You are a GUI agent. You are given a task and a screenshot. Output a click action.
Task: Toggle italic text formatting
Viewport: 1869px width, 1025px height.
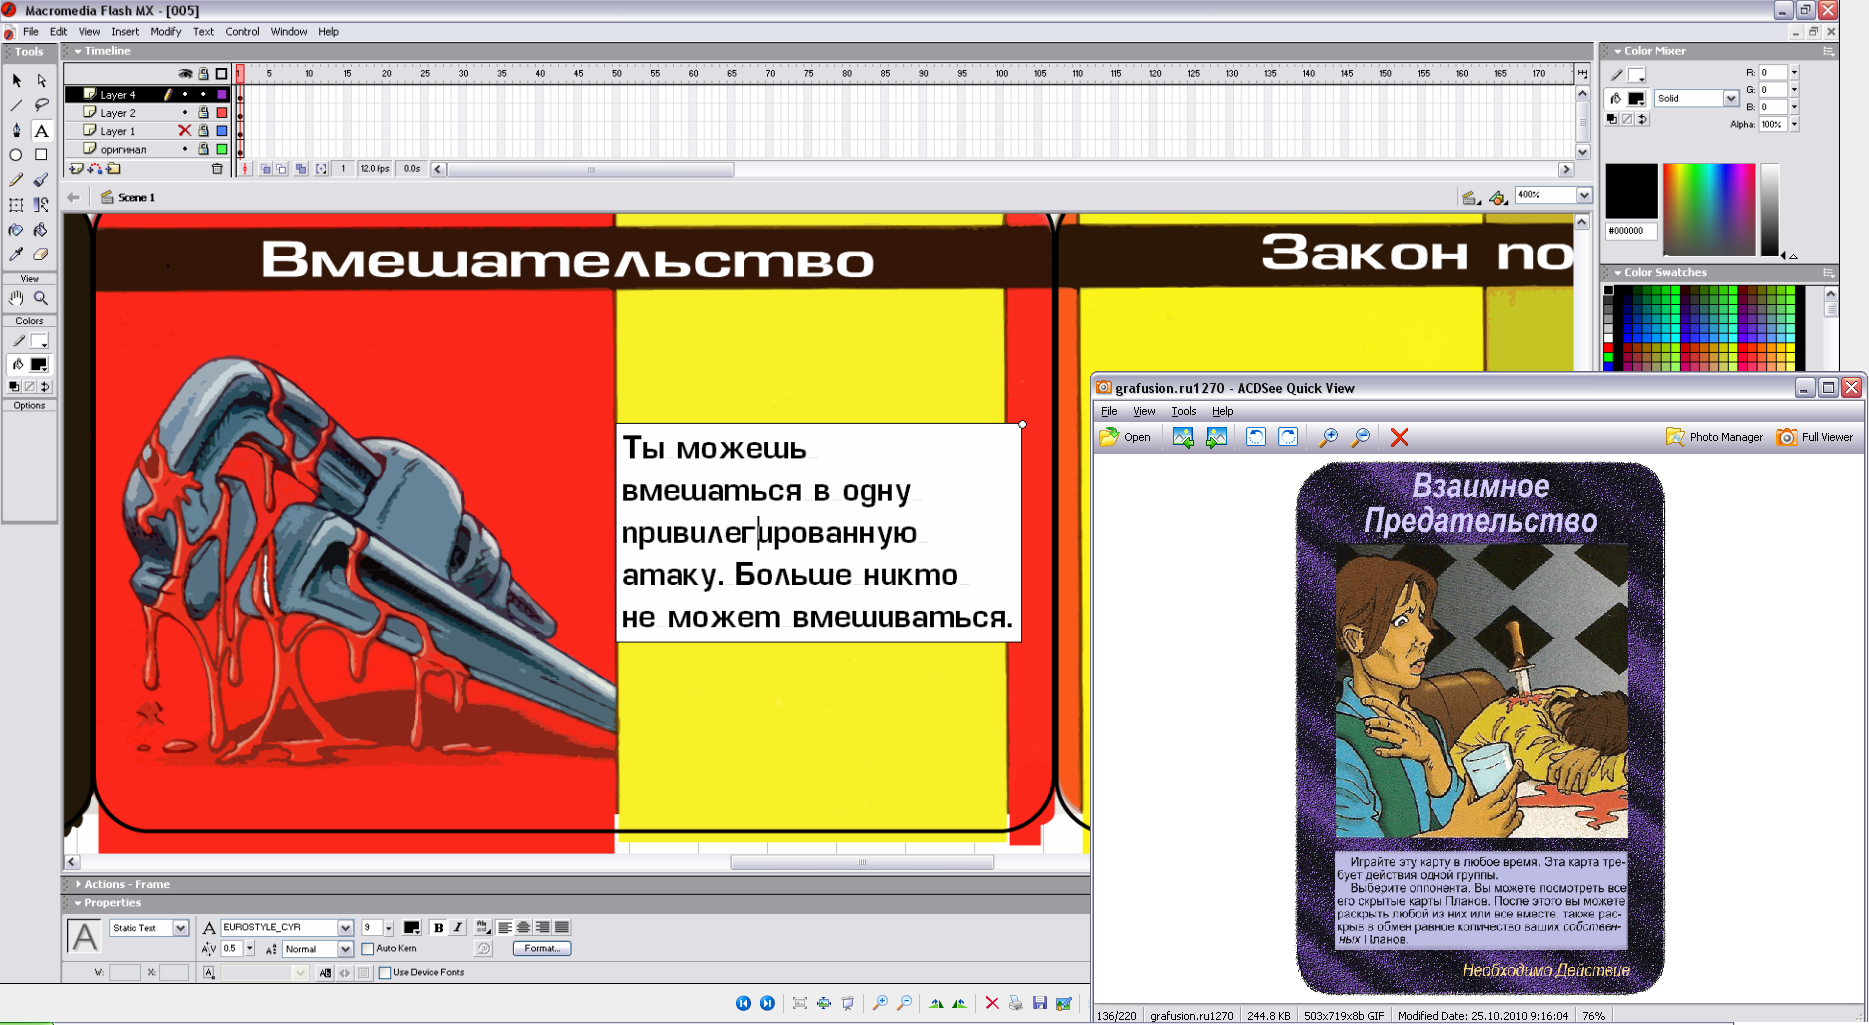457,928
